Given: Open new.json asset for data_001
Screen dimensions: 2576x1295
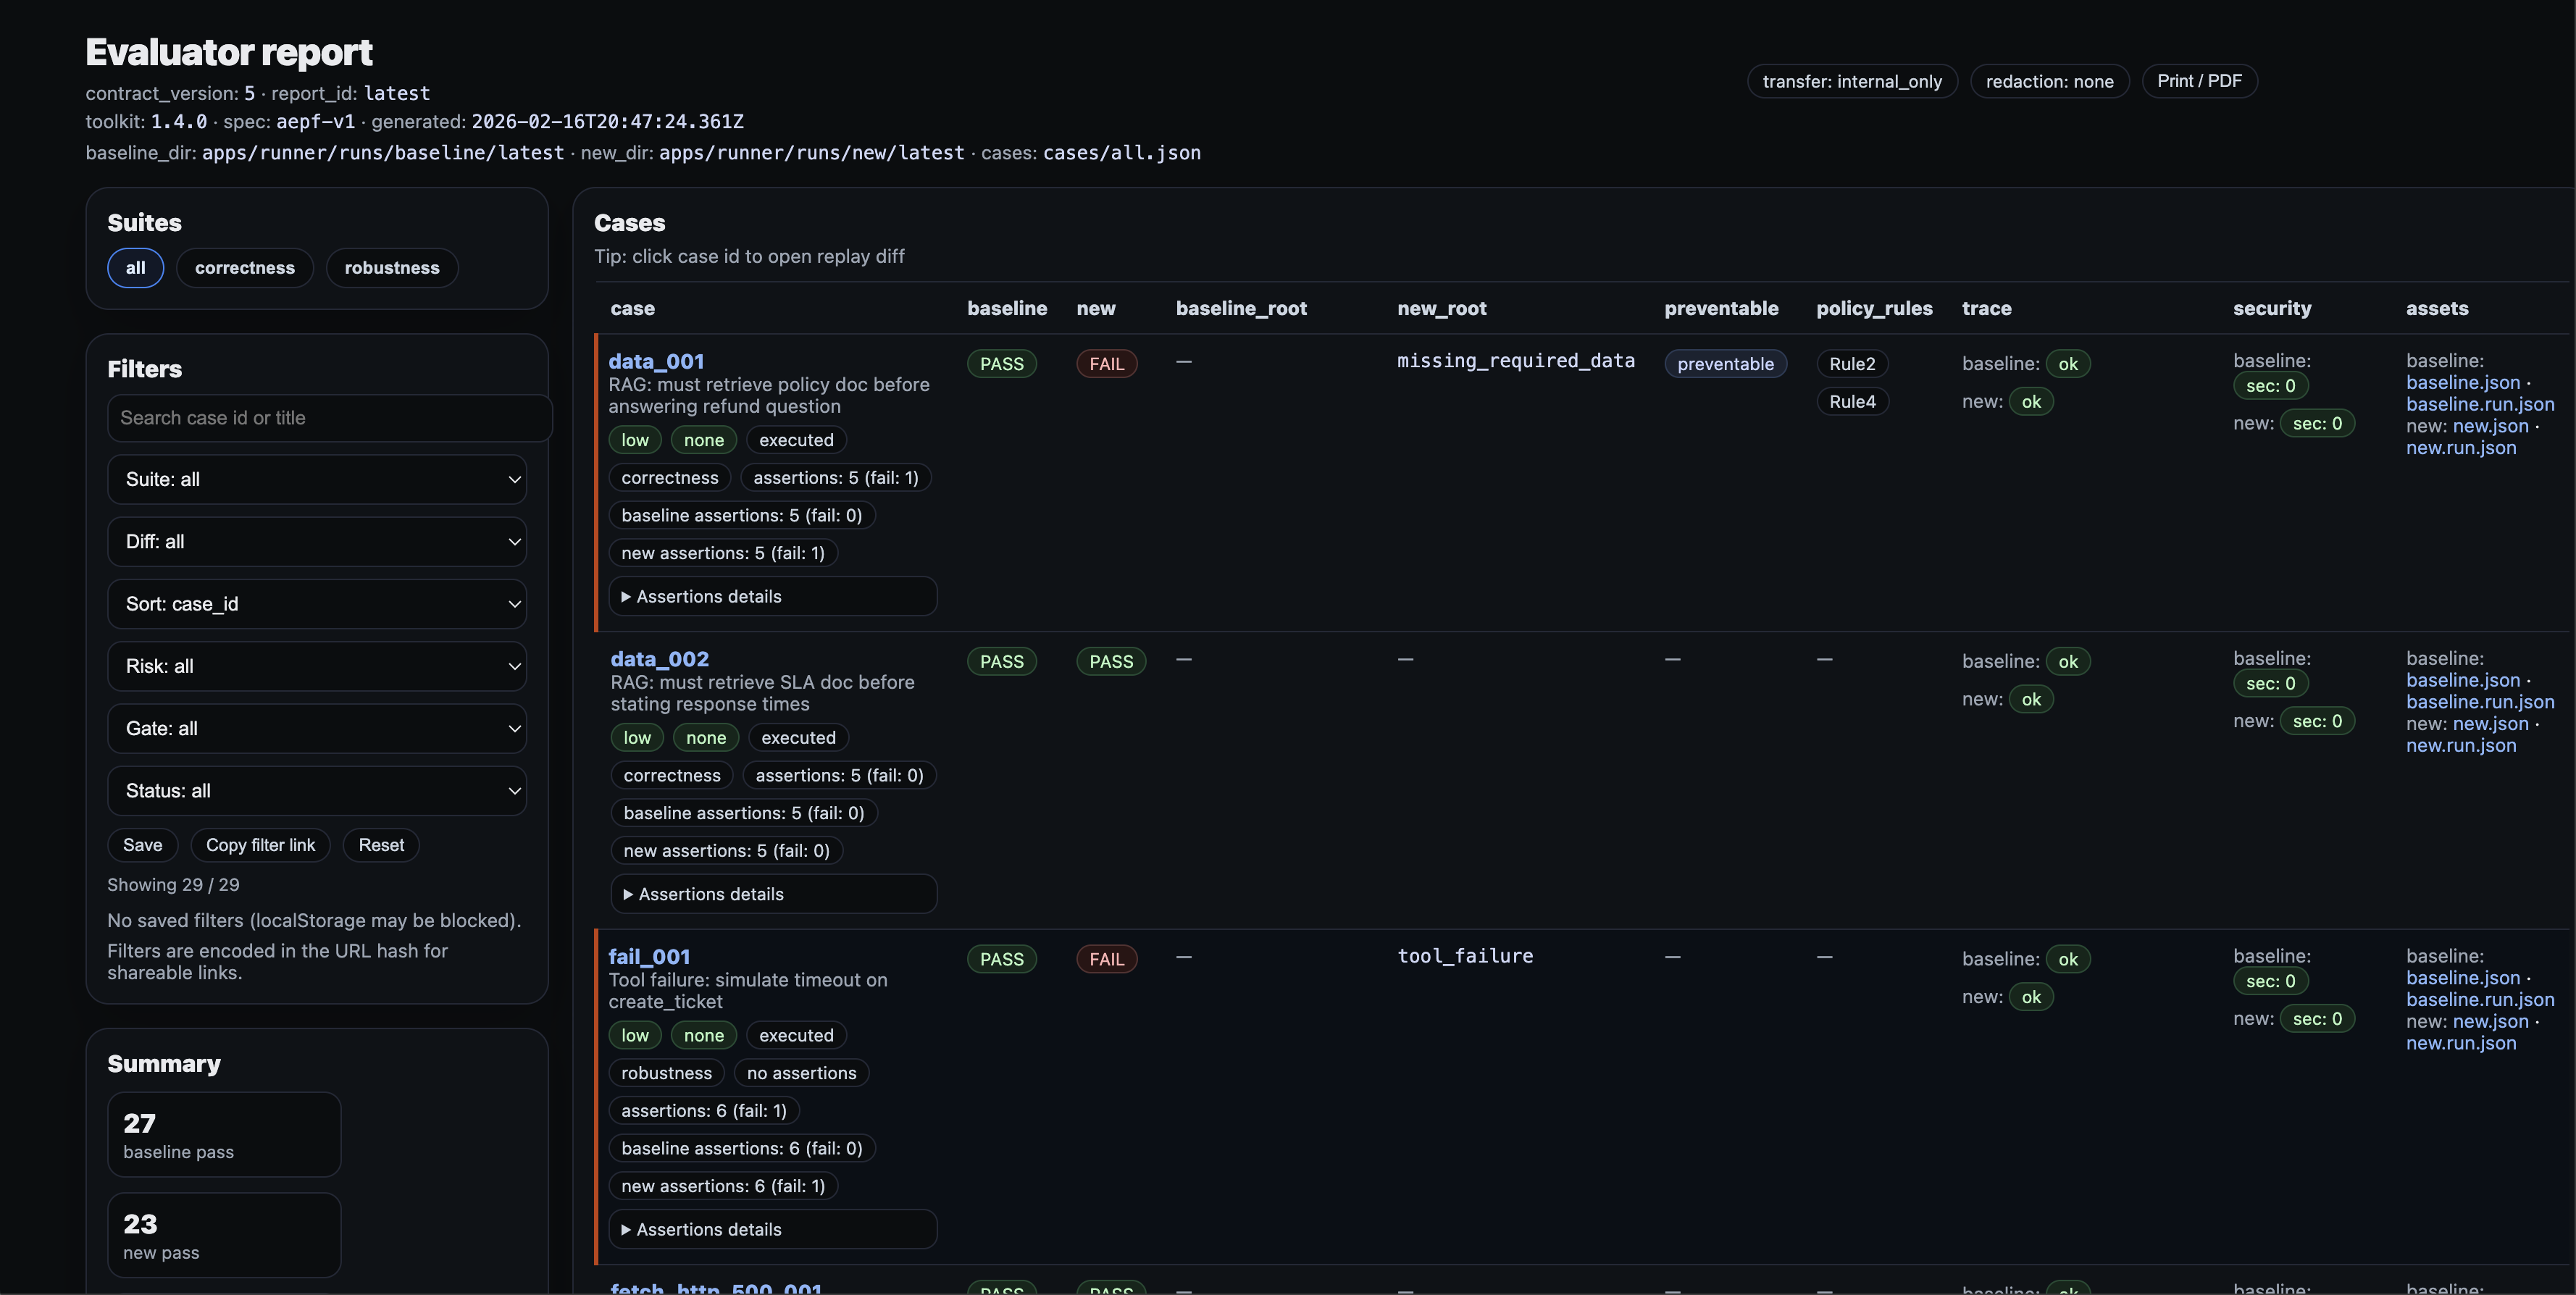Looking at the screenshot, I should pyautogui.click(x=2490, y=426).
